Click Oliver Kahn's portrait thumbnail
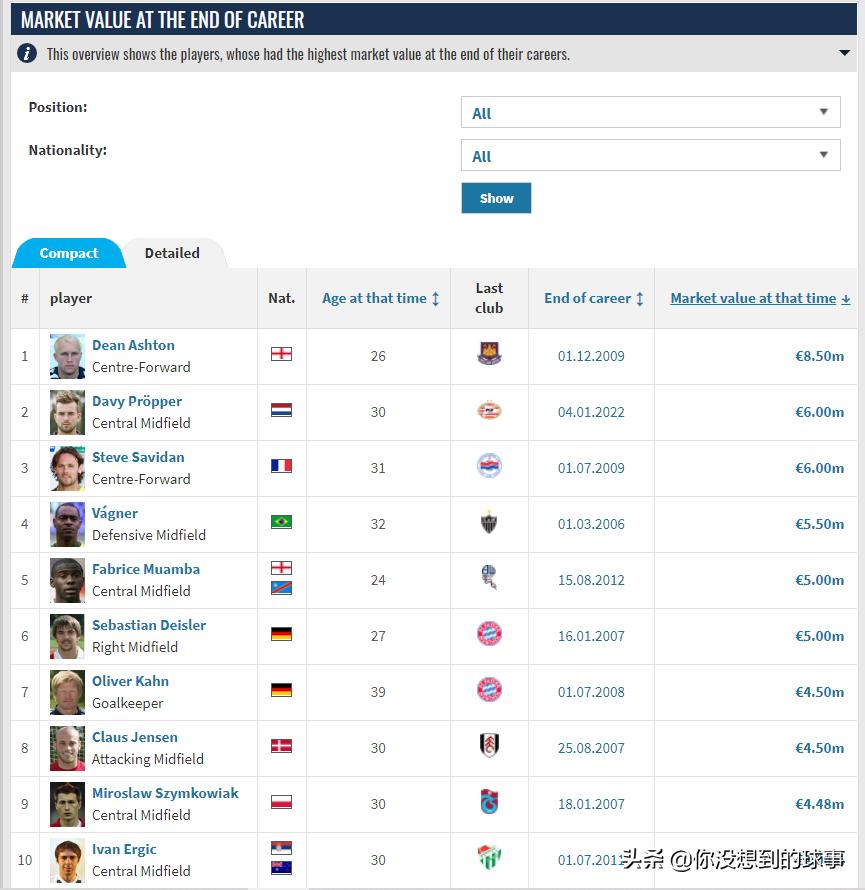 [x=67, y=692]
